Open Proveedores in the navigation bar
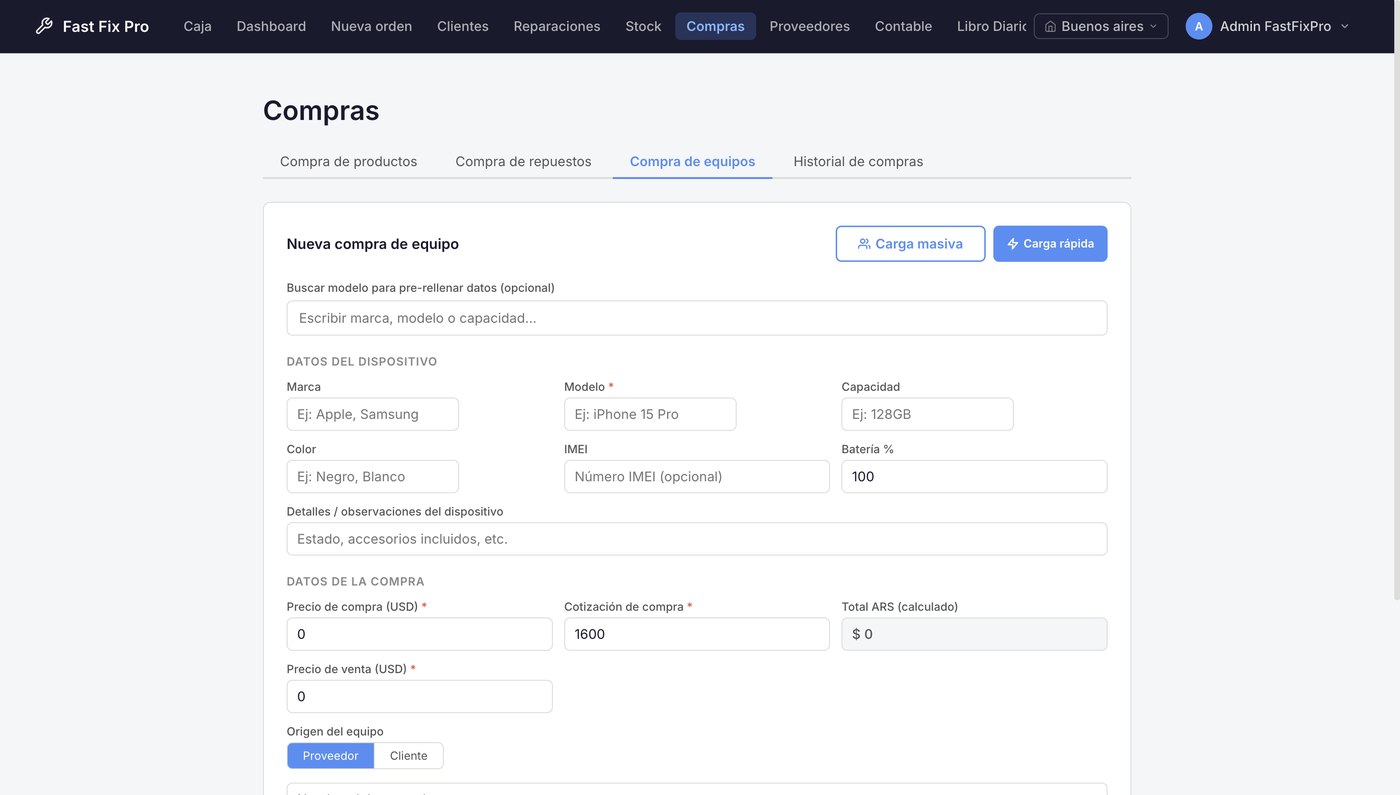 click(x=810, y=26)
